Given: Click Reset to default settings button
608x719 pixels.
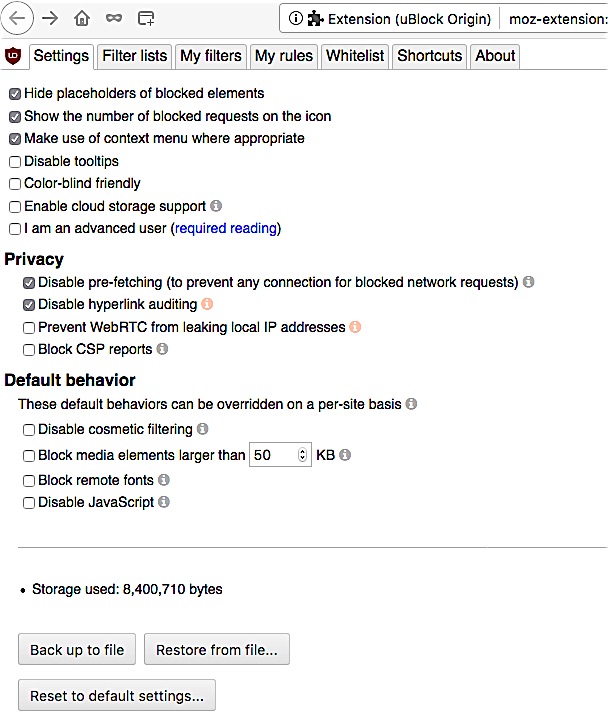Looking at the screenshot, I should (x=117, y=695).
